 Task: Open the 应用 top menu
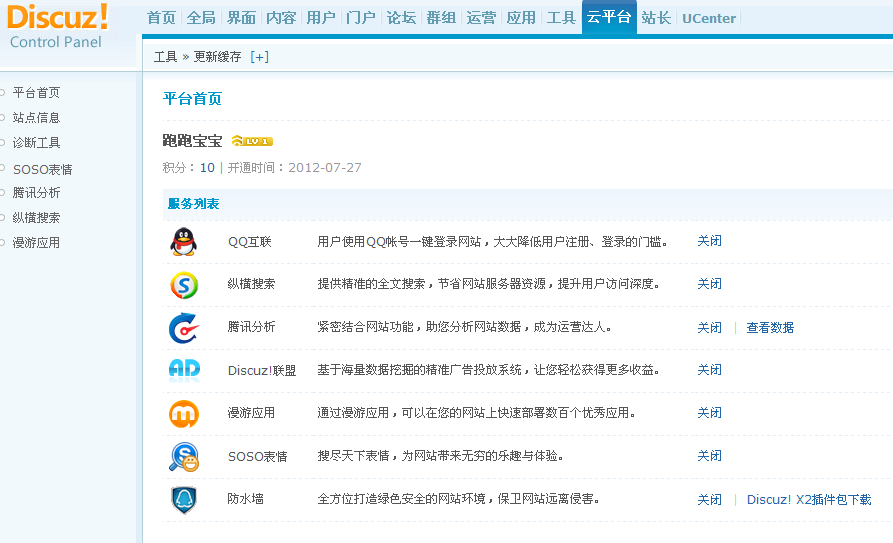(521, 18)
